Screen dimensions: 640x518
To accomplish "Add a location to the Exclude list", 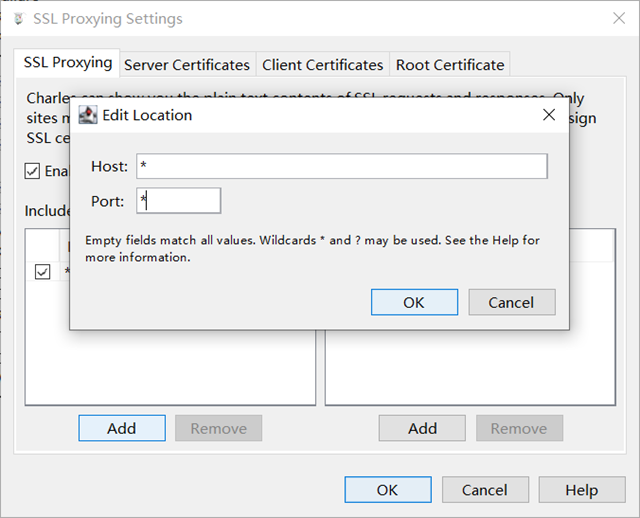I will tap(422, 428).
